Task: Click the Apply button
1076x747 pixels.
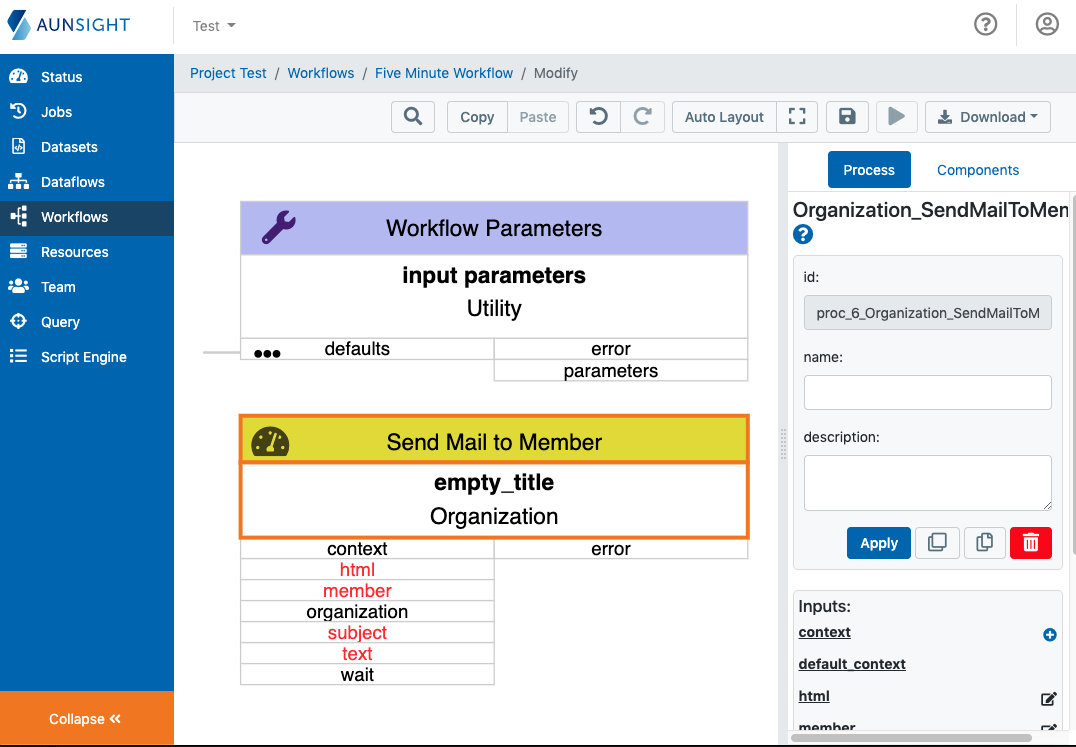Action: click(878, 542)
